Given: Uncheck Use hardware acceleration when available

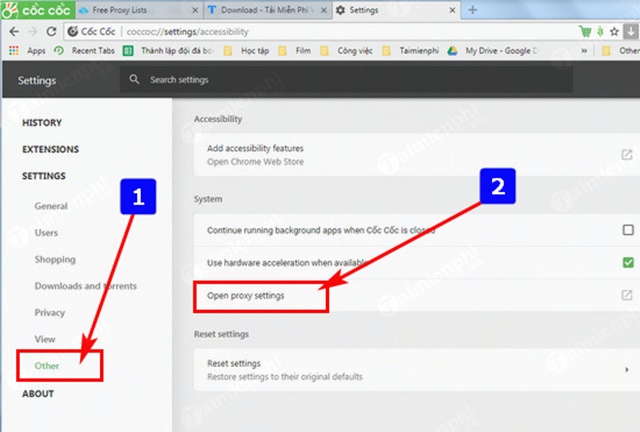Looking at the screenshot, I should tap(626, 262).
